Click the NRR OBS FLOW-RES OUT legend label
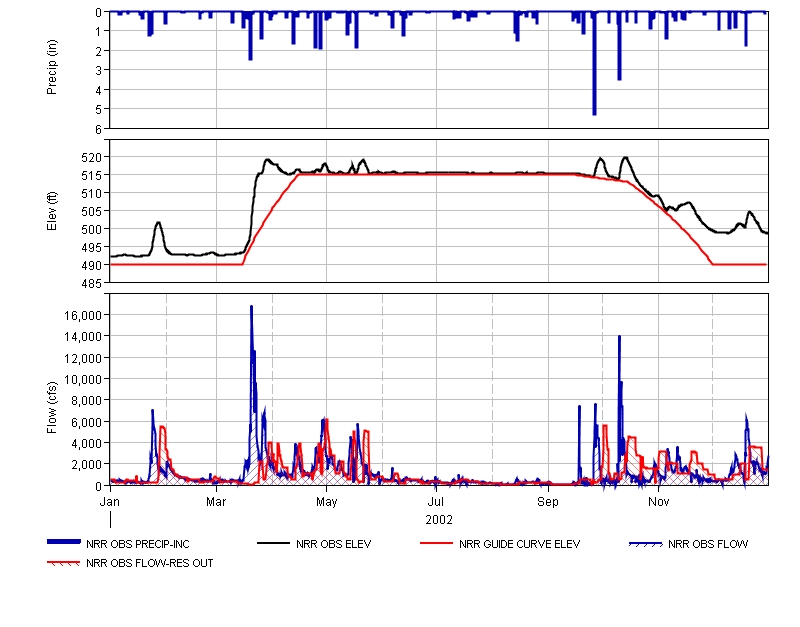The image size is (800, 627). [149, 563]
